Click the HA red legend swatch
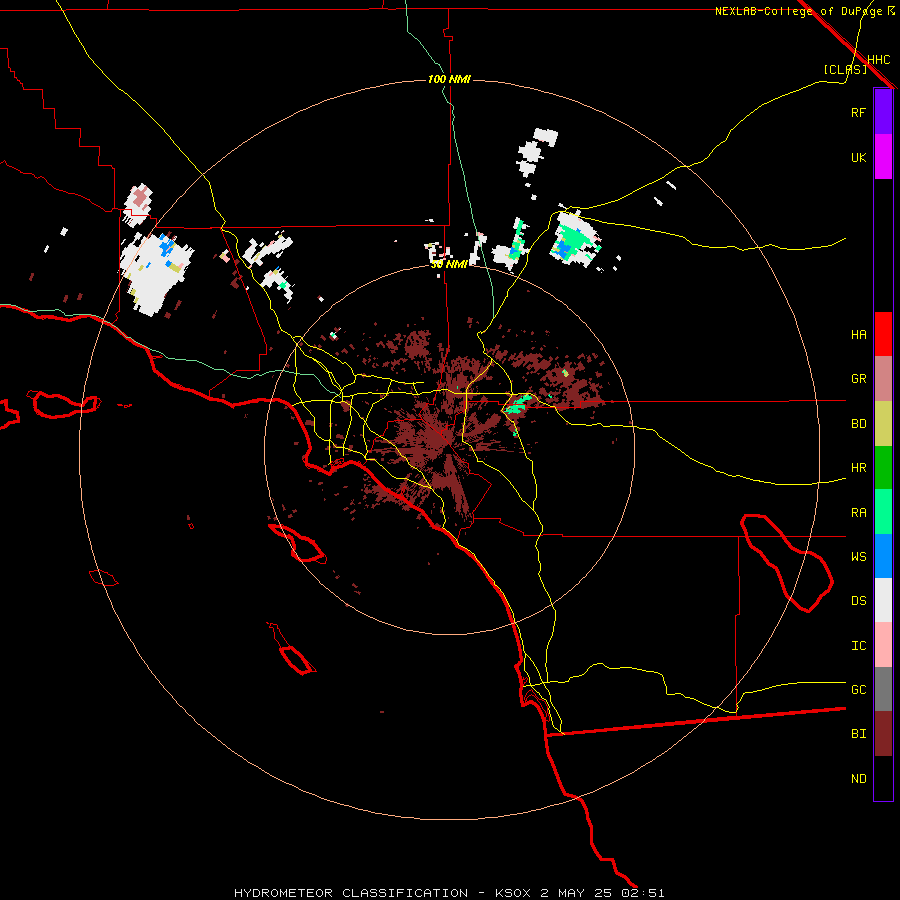 [x=883, y=334]
